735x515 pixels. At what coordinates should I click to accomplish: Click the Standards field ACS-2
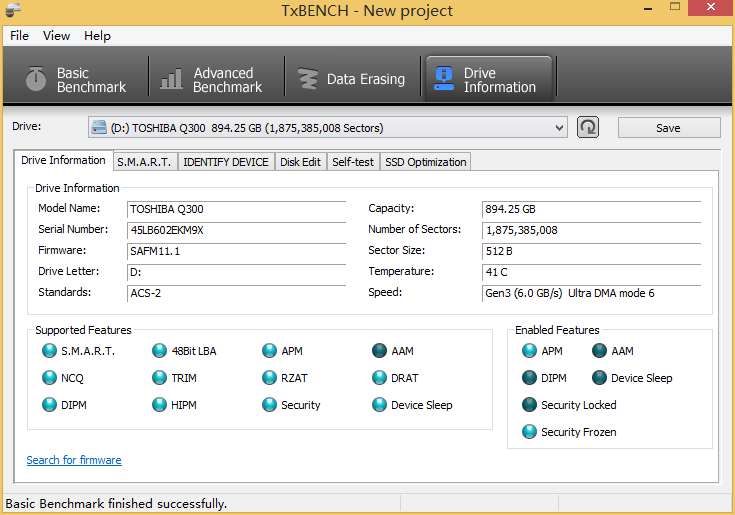(x=236, y=293)
